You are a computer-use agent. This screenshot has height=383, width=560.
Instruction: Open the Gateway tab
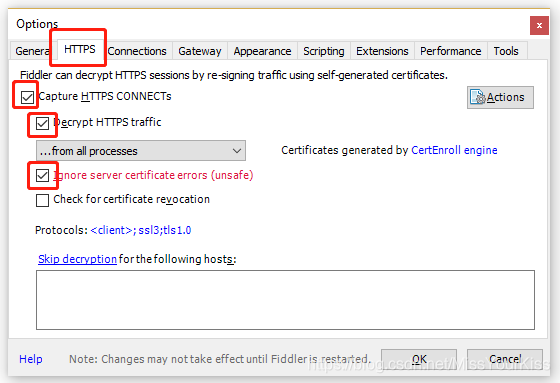tap(200, 51)
